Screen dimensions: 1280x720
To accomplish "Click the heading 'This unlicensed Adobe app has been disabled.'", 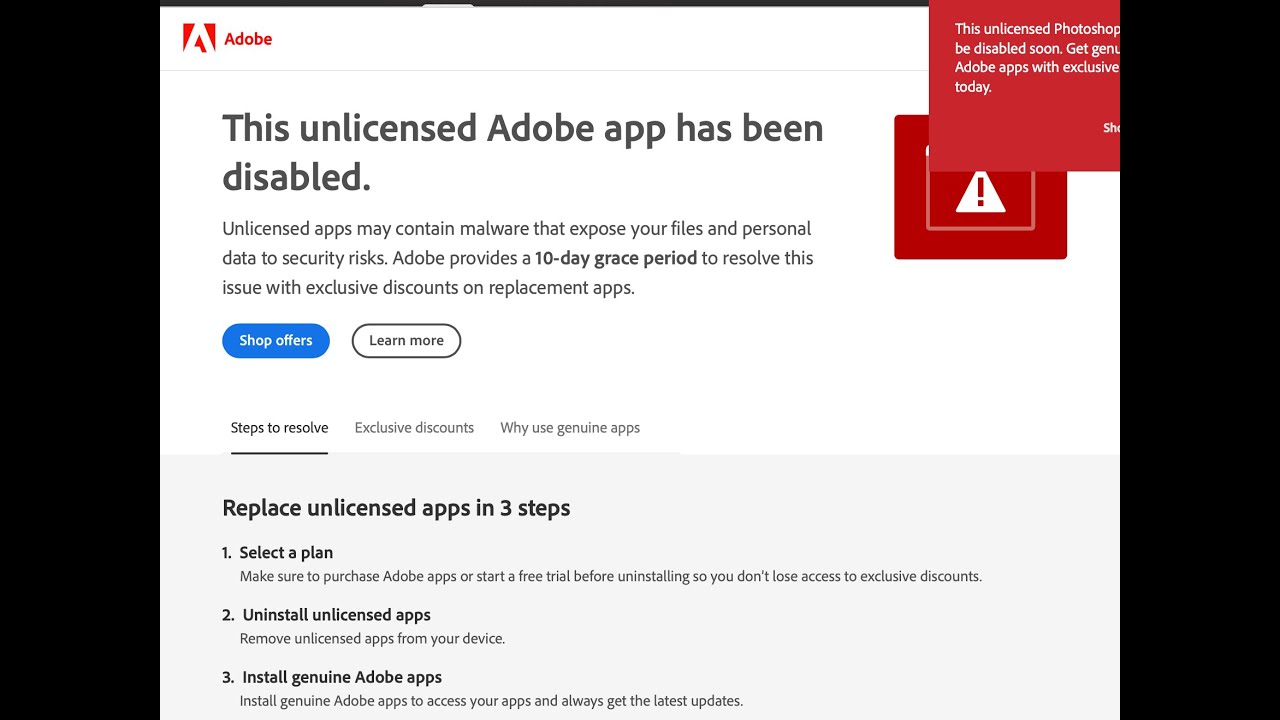I will click(x=523, y=152).
